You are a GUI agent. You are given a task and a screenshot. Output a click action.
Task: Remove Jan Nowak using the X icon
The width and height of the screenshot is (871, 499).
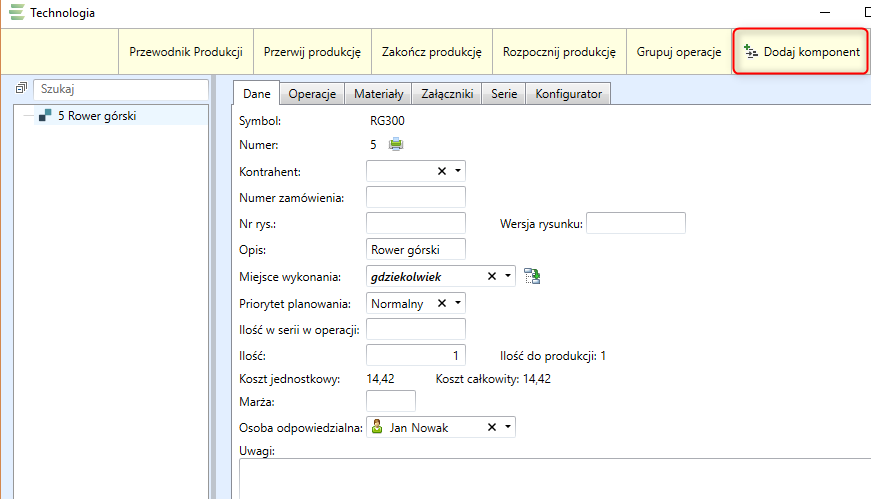(x=492, y=427)
